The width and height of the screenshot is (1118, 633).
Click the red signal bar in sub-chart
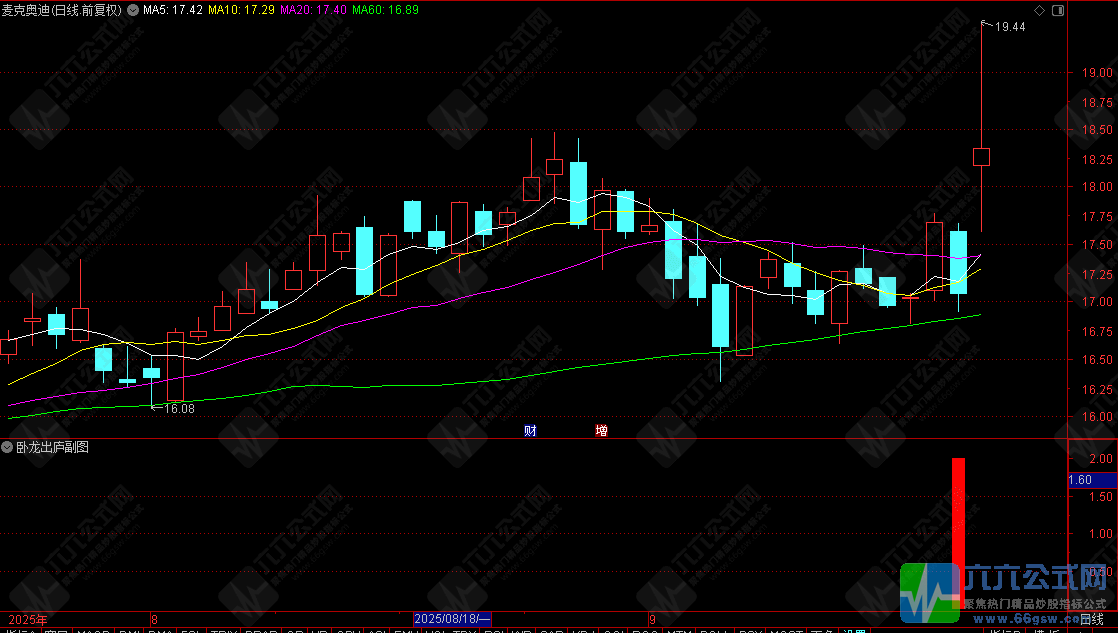pyautogui.click(x=958, y=533)
